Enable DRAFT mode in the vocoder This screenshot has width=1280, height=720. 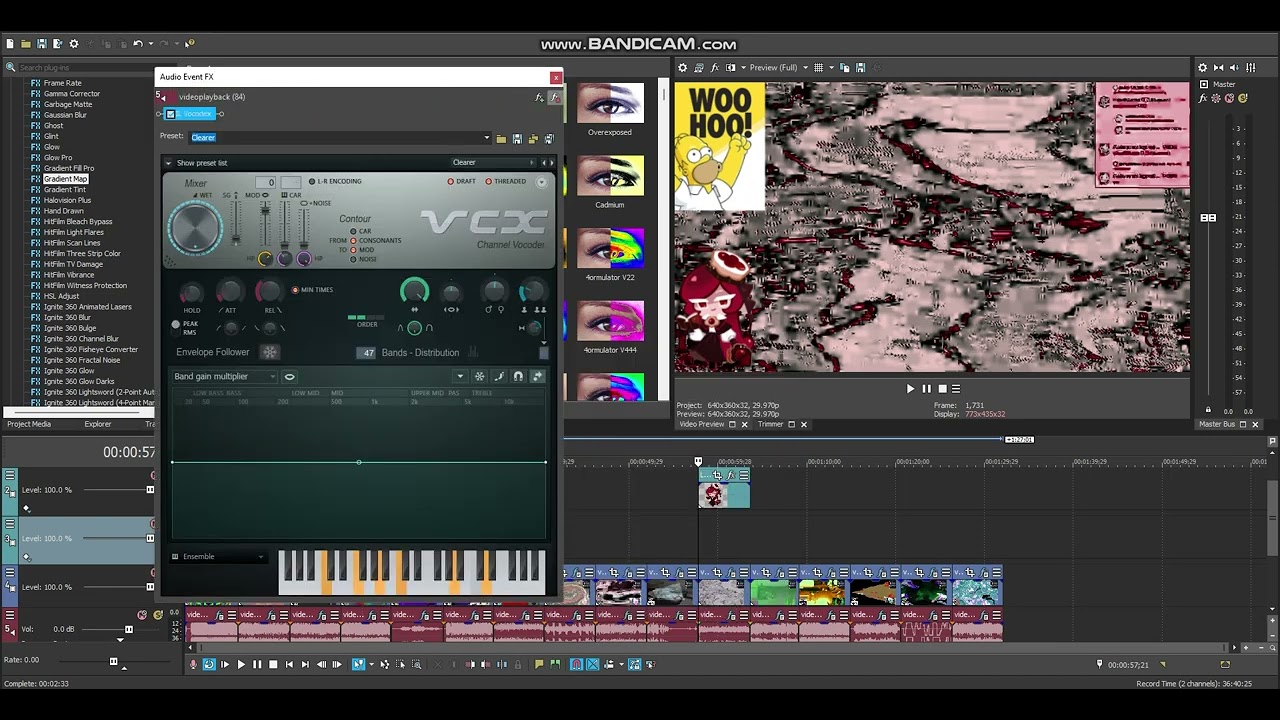tap(462, 181)
